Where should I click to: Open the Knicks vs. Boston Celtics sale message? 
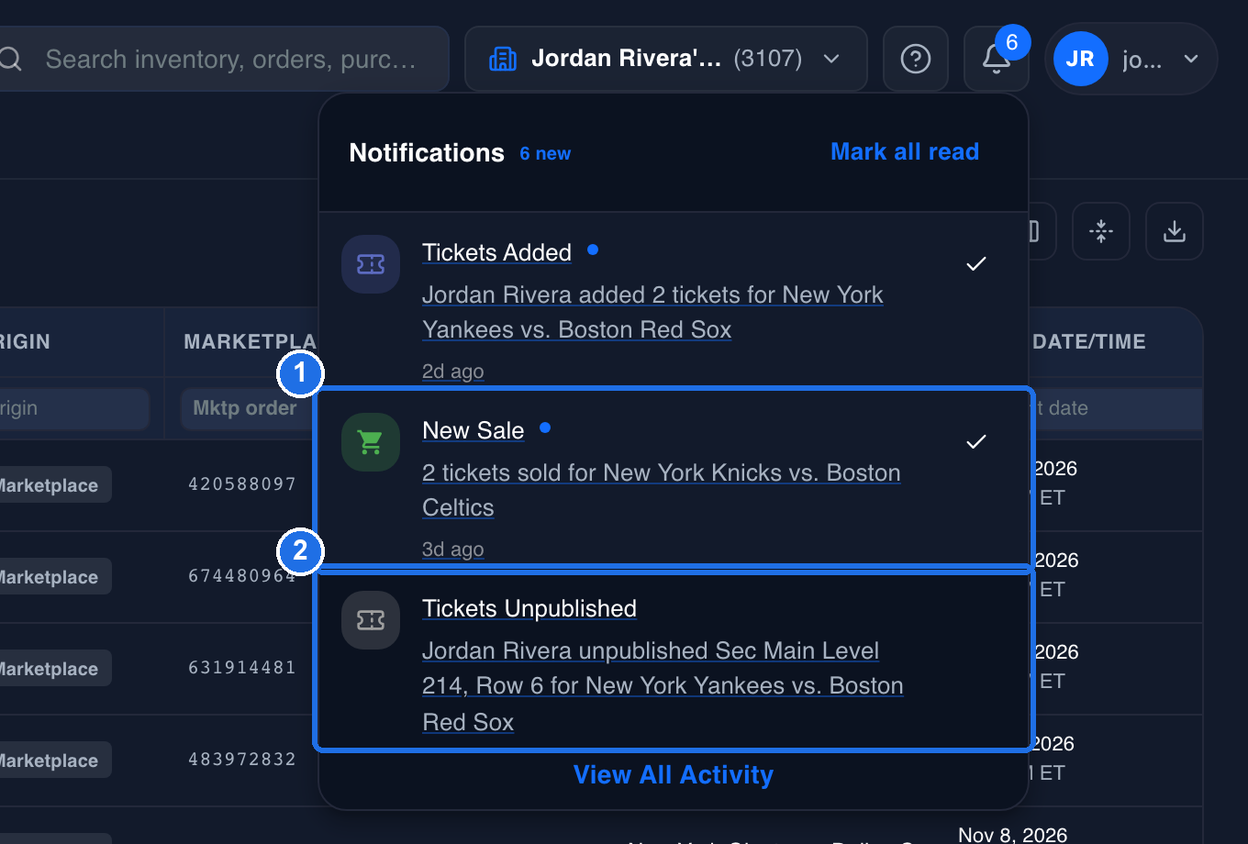click(x=661, y=490)
